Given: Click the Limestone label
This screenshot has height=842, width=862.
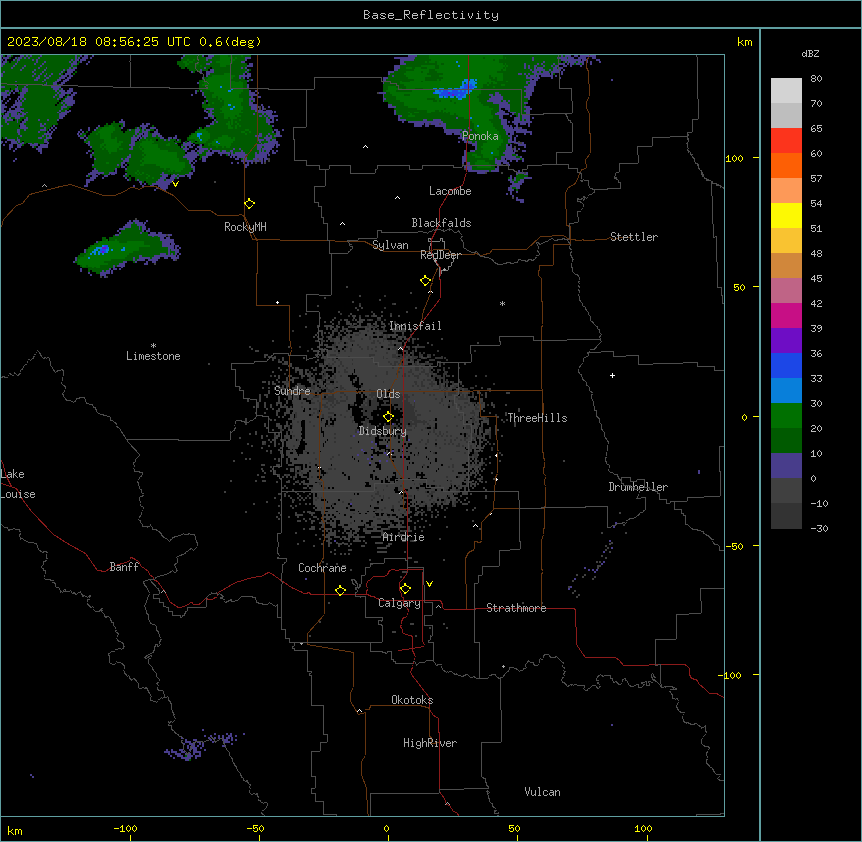Looking at the screenshot, I should [x=153, y=356].
